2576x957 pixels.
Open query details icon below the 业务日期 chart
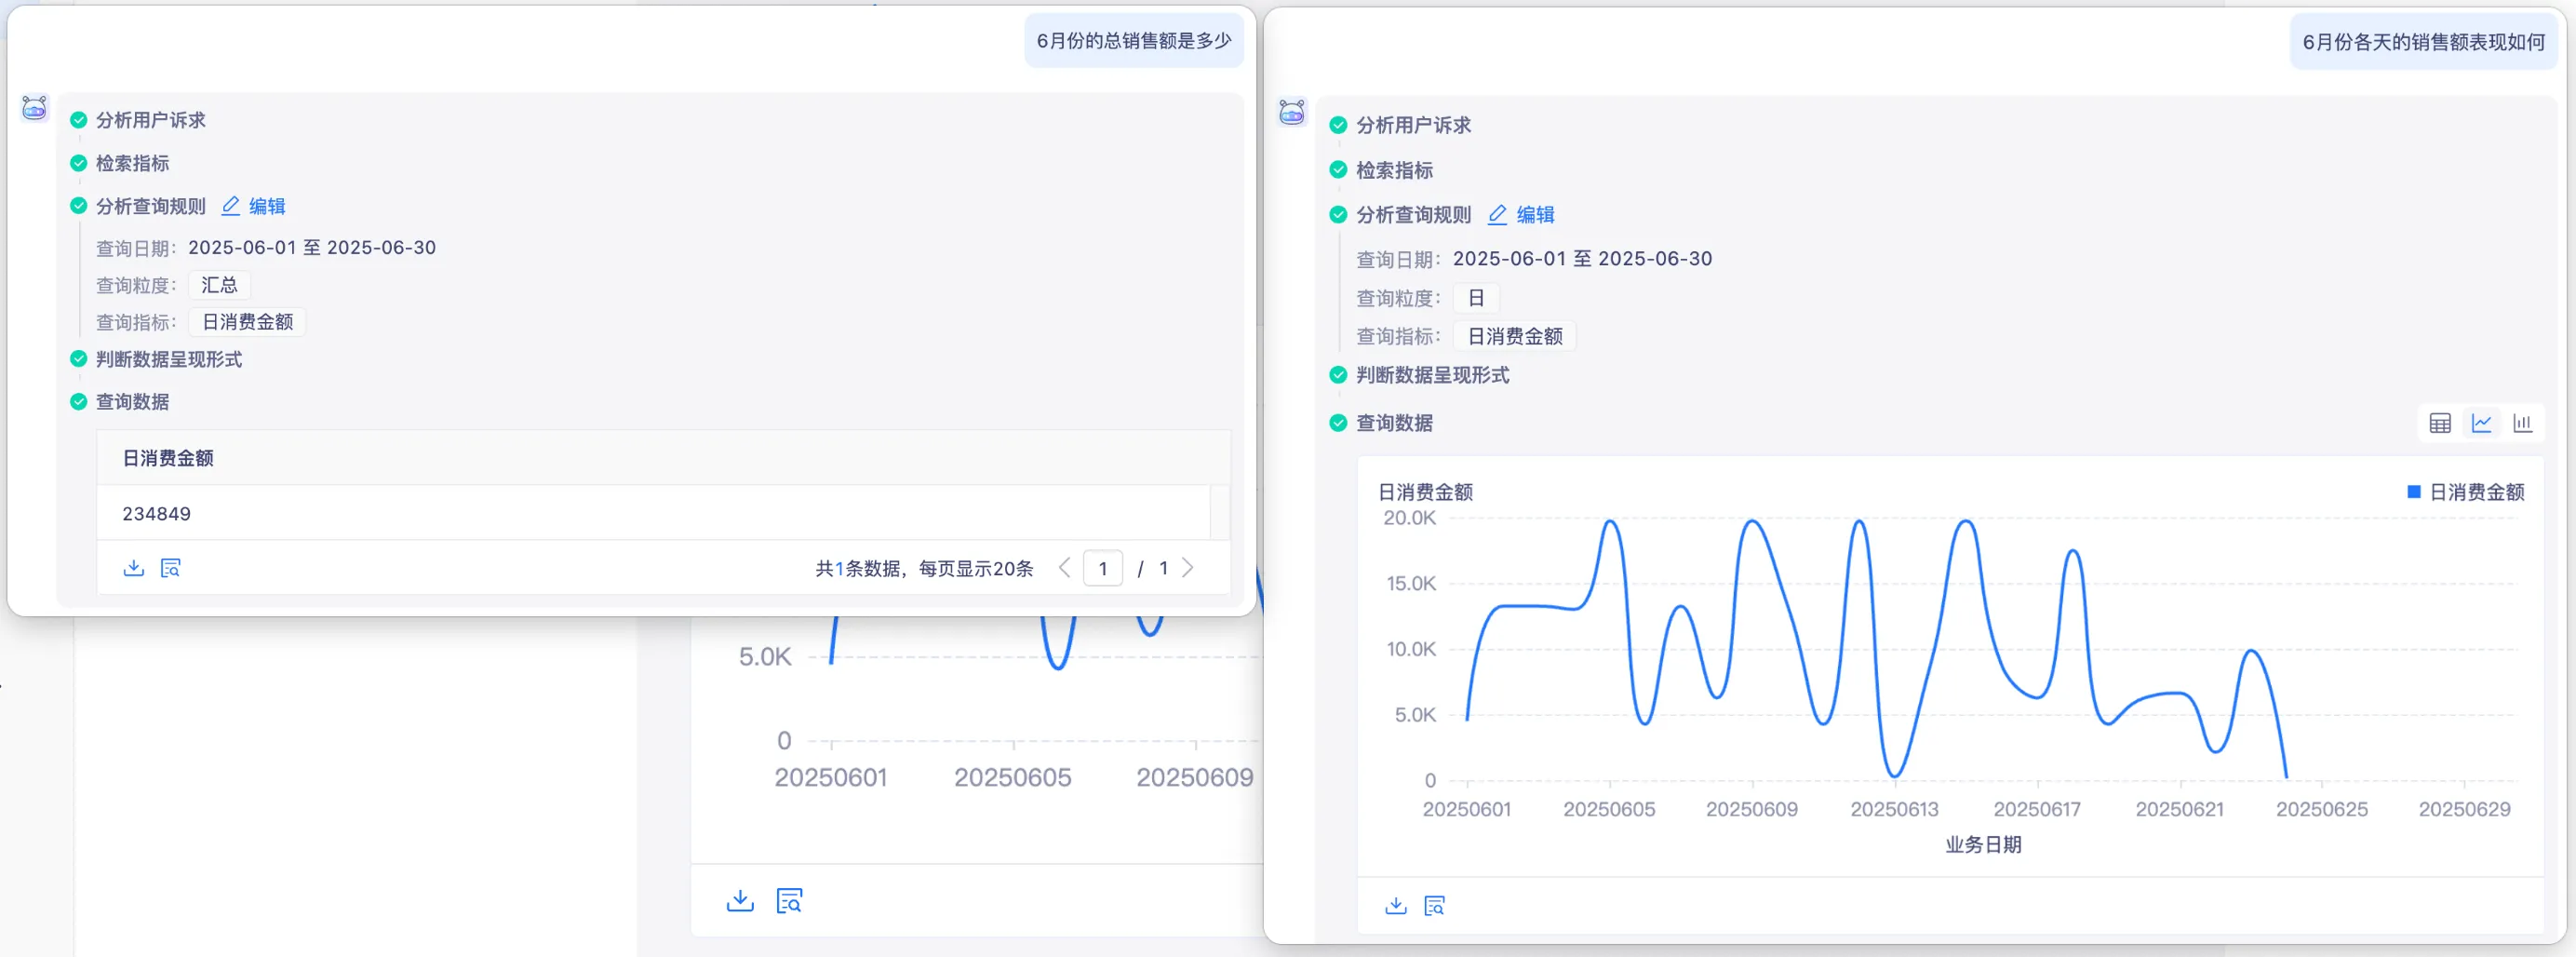[1434, 906]
